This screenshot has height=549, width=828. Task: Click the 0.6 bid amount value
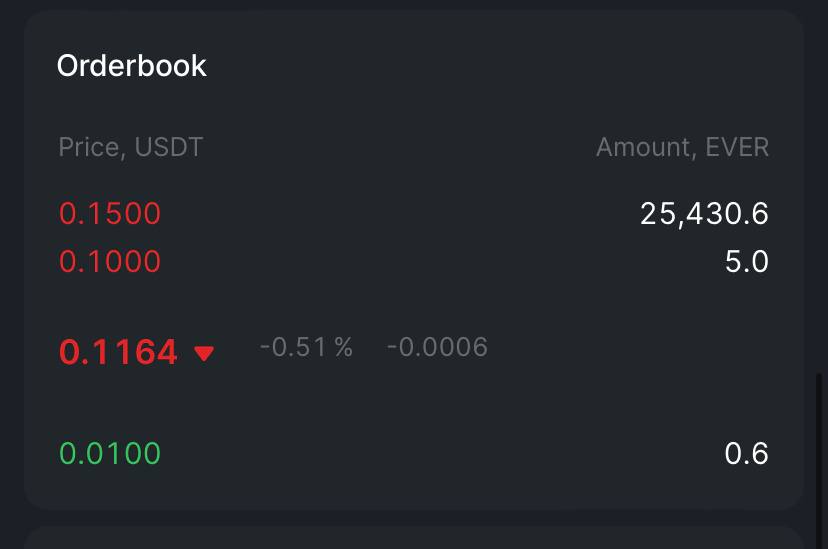coord(746,453)
